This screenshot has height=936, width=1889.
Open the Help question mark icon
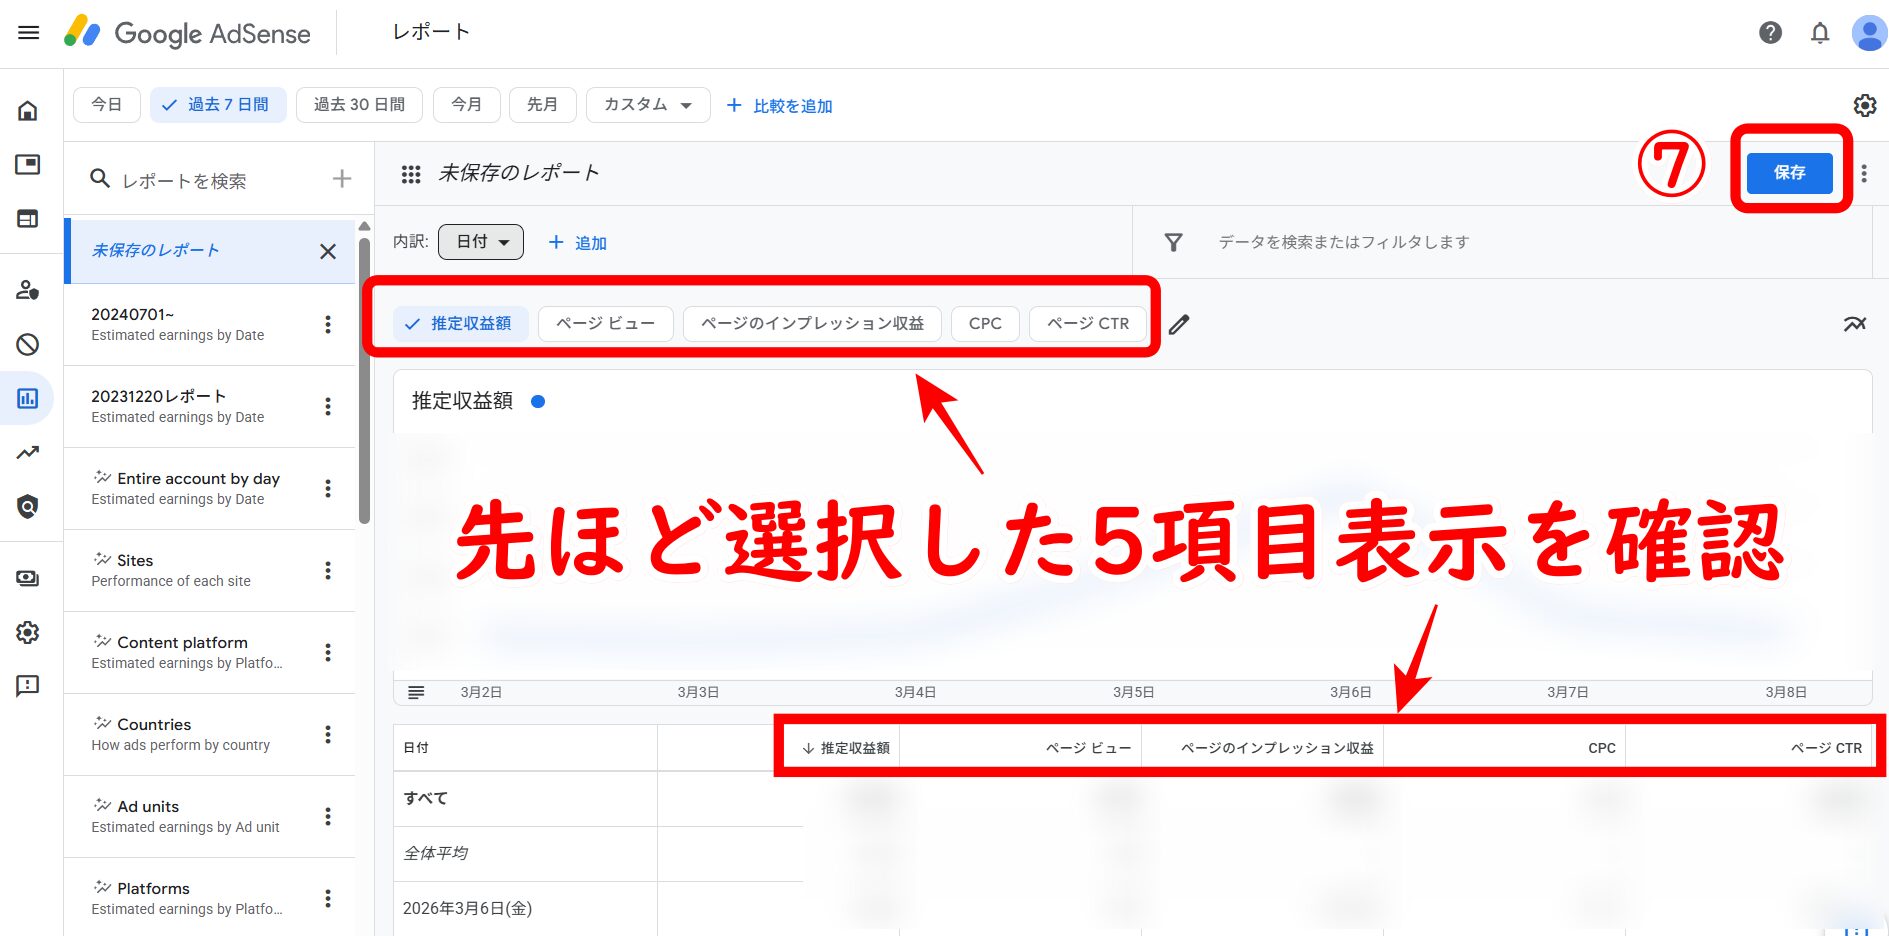[1770, 33]
